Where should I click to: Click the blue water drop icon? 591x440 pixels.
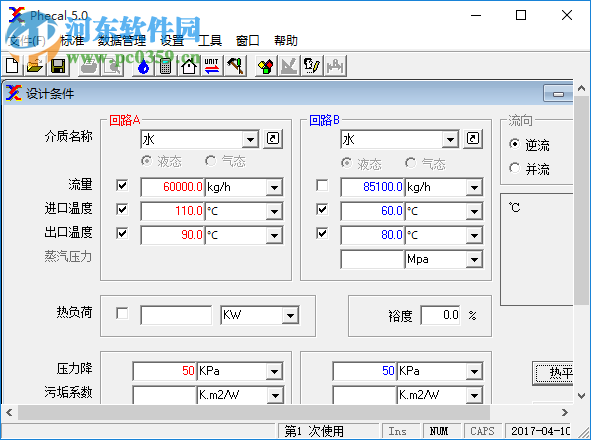[143, 66]
